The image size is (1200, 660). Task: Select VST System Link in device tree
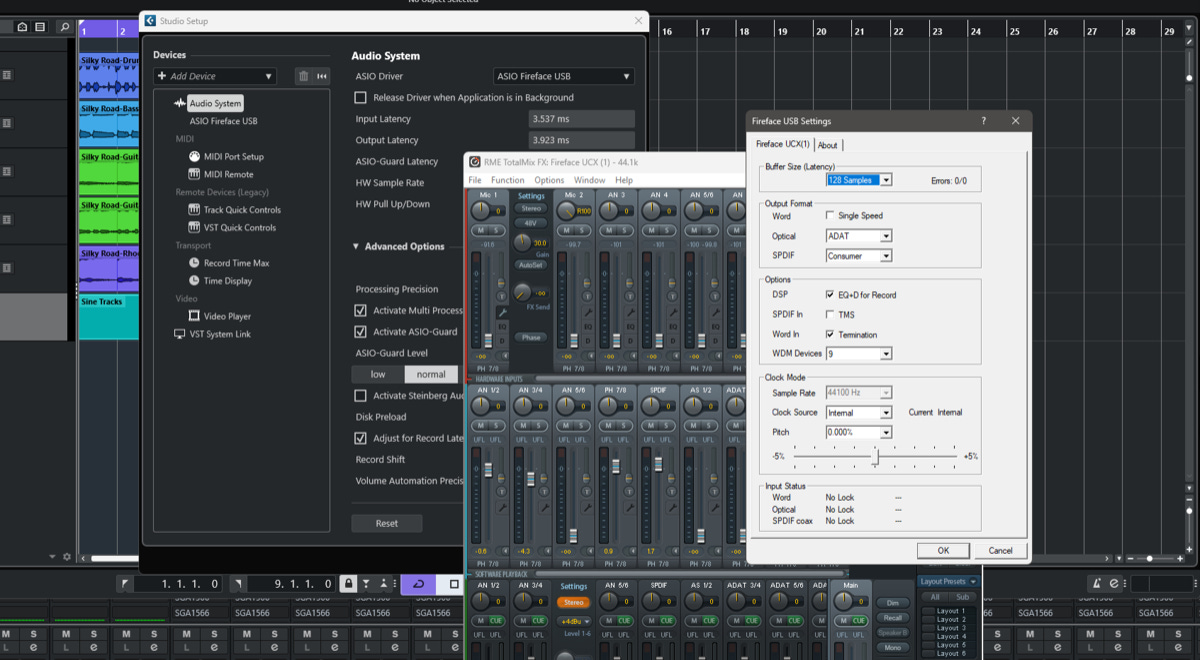point(220,334)
